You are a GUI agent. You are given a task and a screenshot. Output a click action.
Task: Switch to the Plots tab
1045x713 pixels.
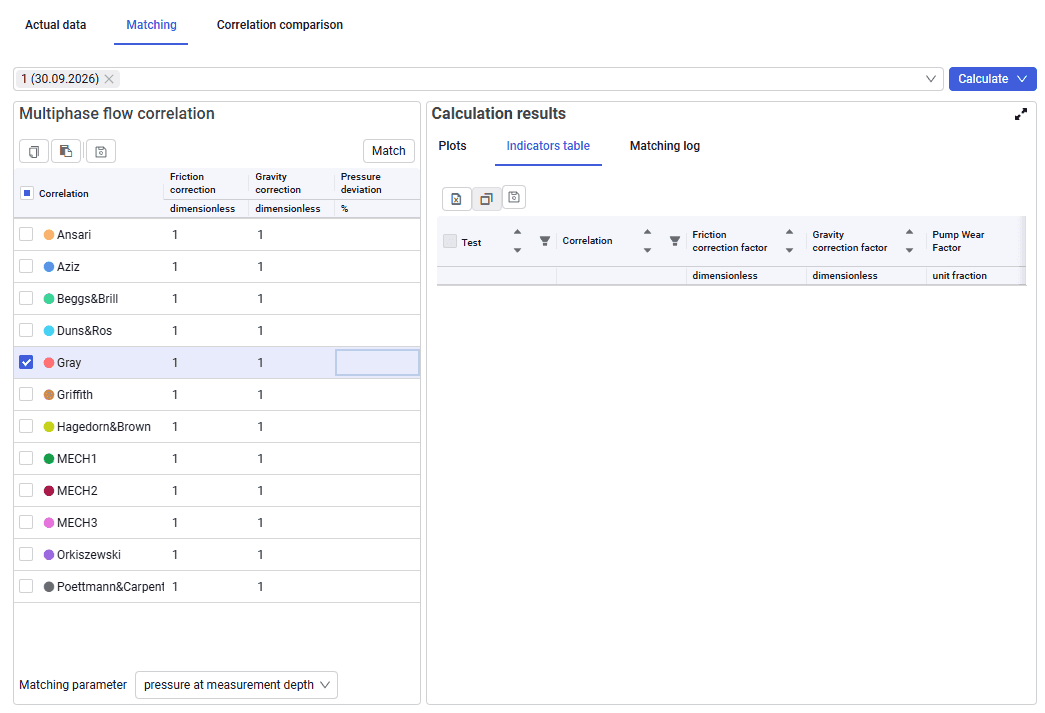point(453,146)
